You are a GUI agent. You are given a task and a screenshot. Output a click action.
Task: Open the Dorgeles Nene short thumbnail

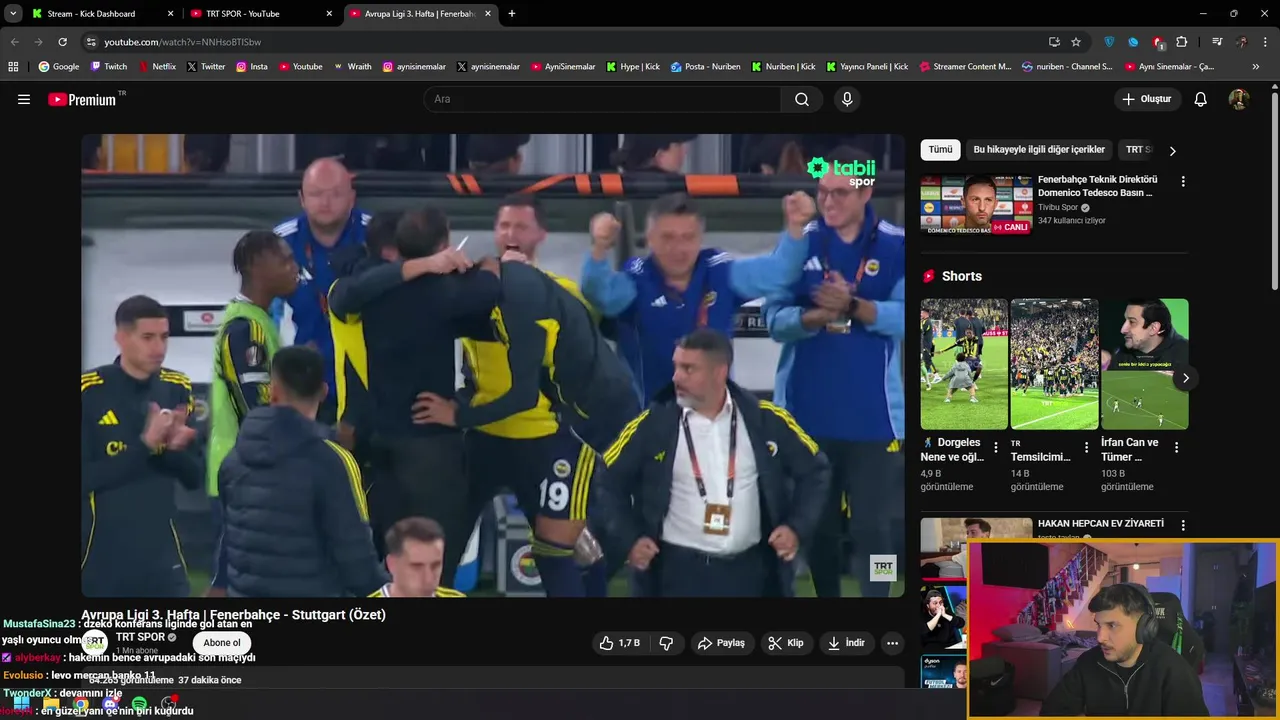click(x=964, y=364)
